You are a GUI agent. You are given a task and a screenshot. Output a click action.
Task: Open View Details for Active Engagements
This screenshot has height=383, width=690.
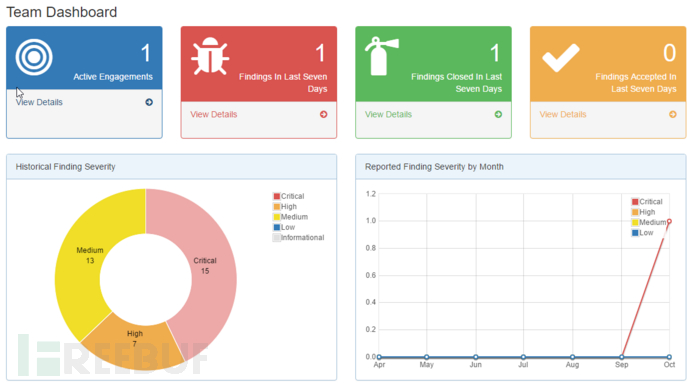click(x=39, y=102)
